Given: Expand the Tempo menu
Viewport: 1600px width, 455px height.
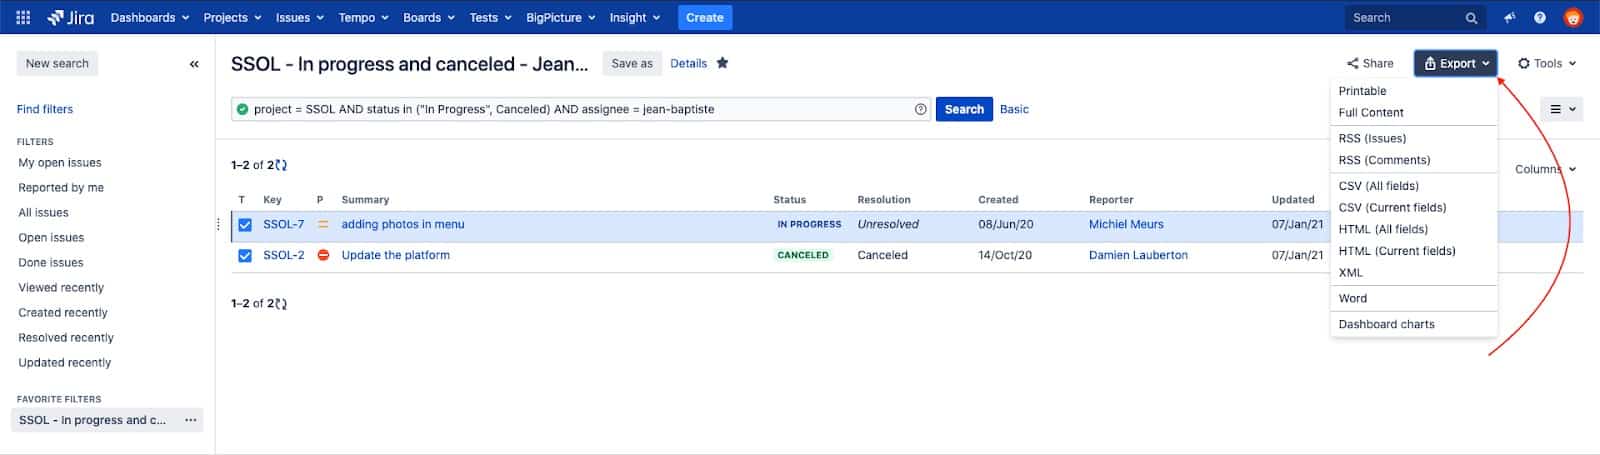Looking at the screenshot, I should (363, 18).
